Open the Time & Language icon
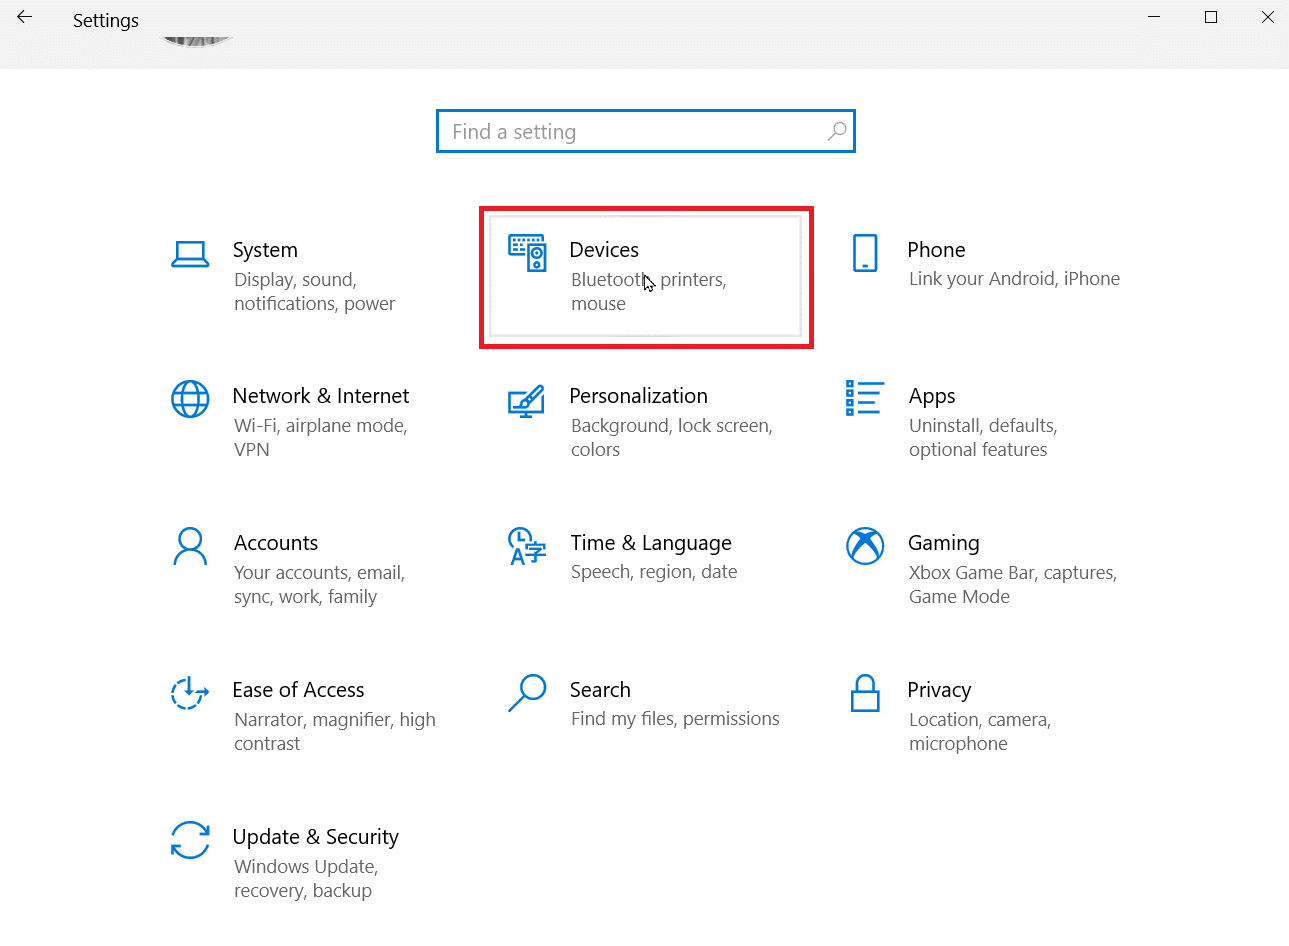This screenshot has height=946, width=1289. pyautogui.click(x=527, y=546)
